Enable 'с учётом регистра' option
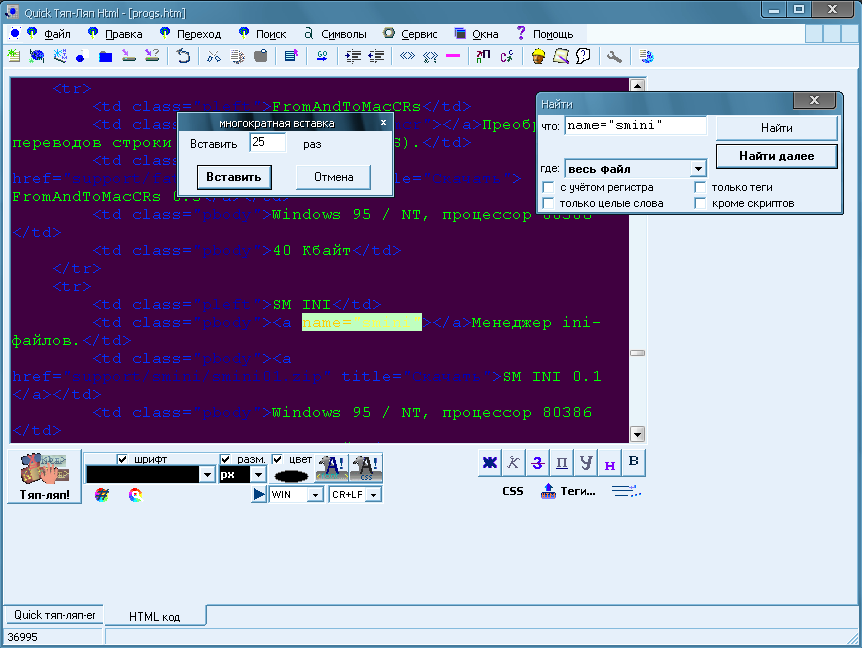 click(548, 187)
